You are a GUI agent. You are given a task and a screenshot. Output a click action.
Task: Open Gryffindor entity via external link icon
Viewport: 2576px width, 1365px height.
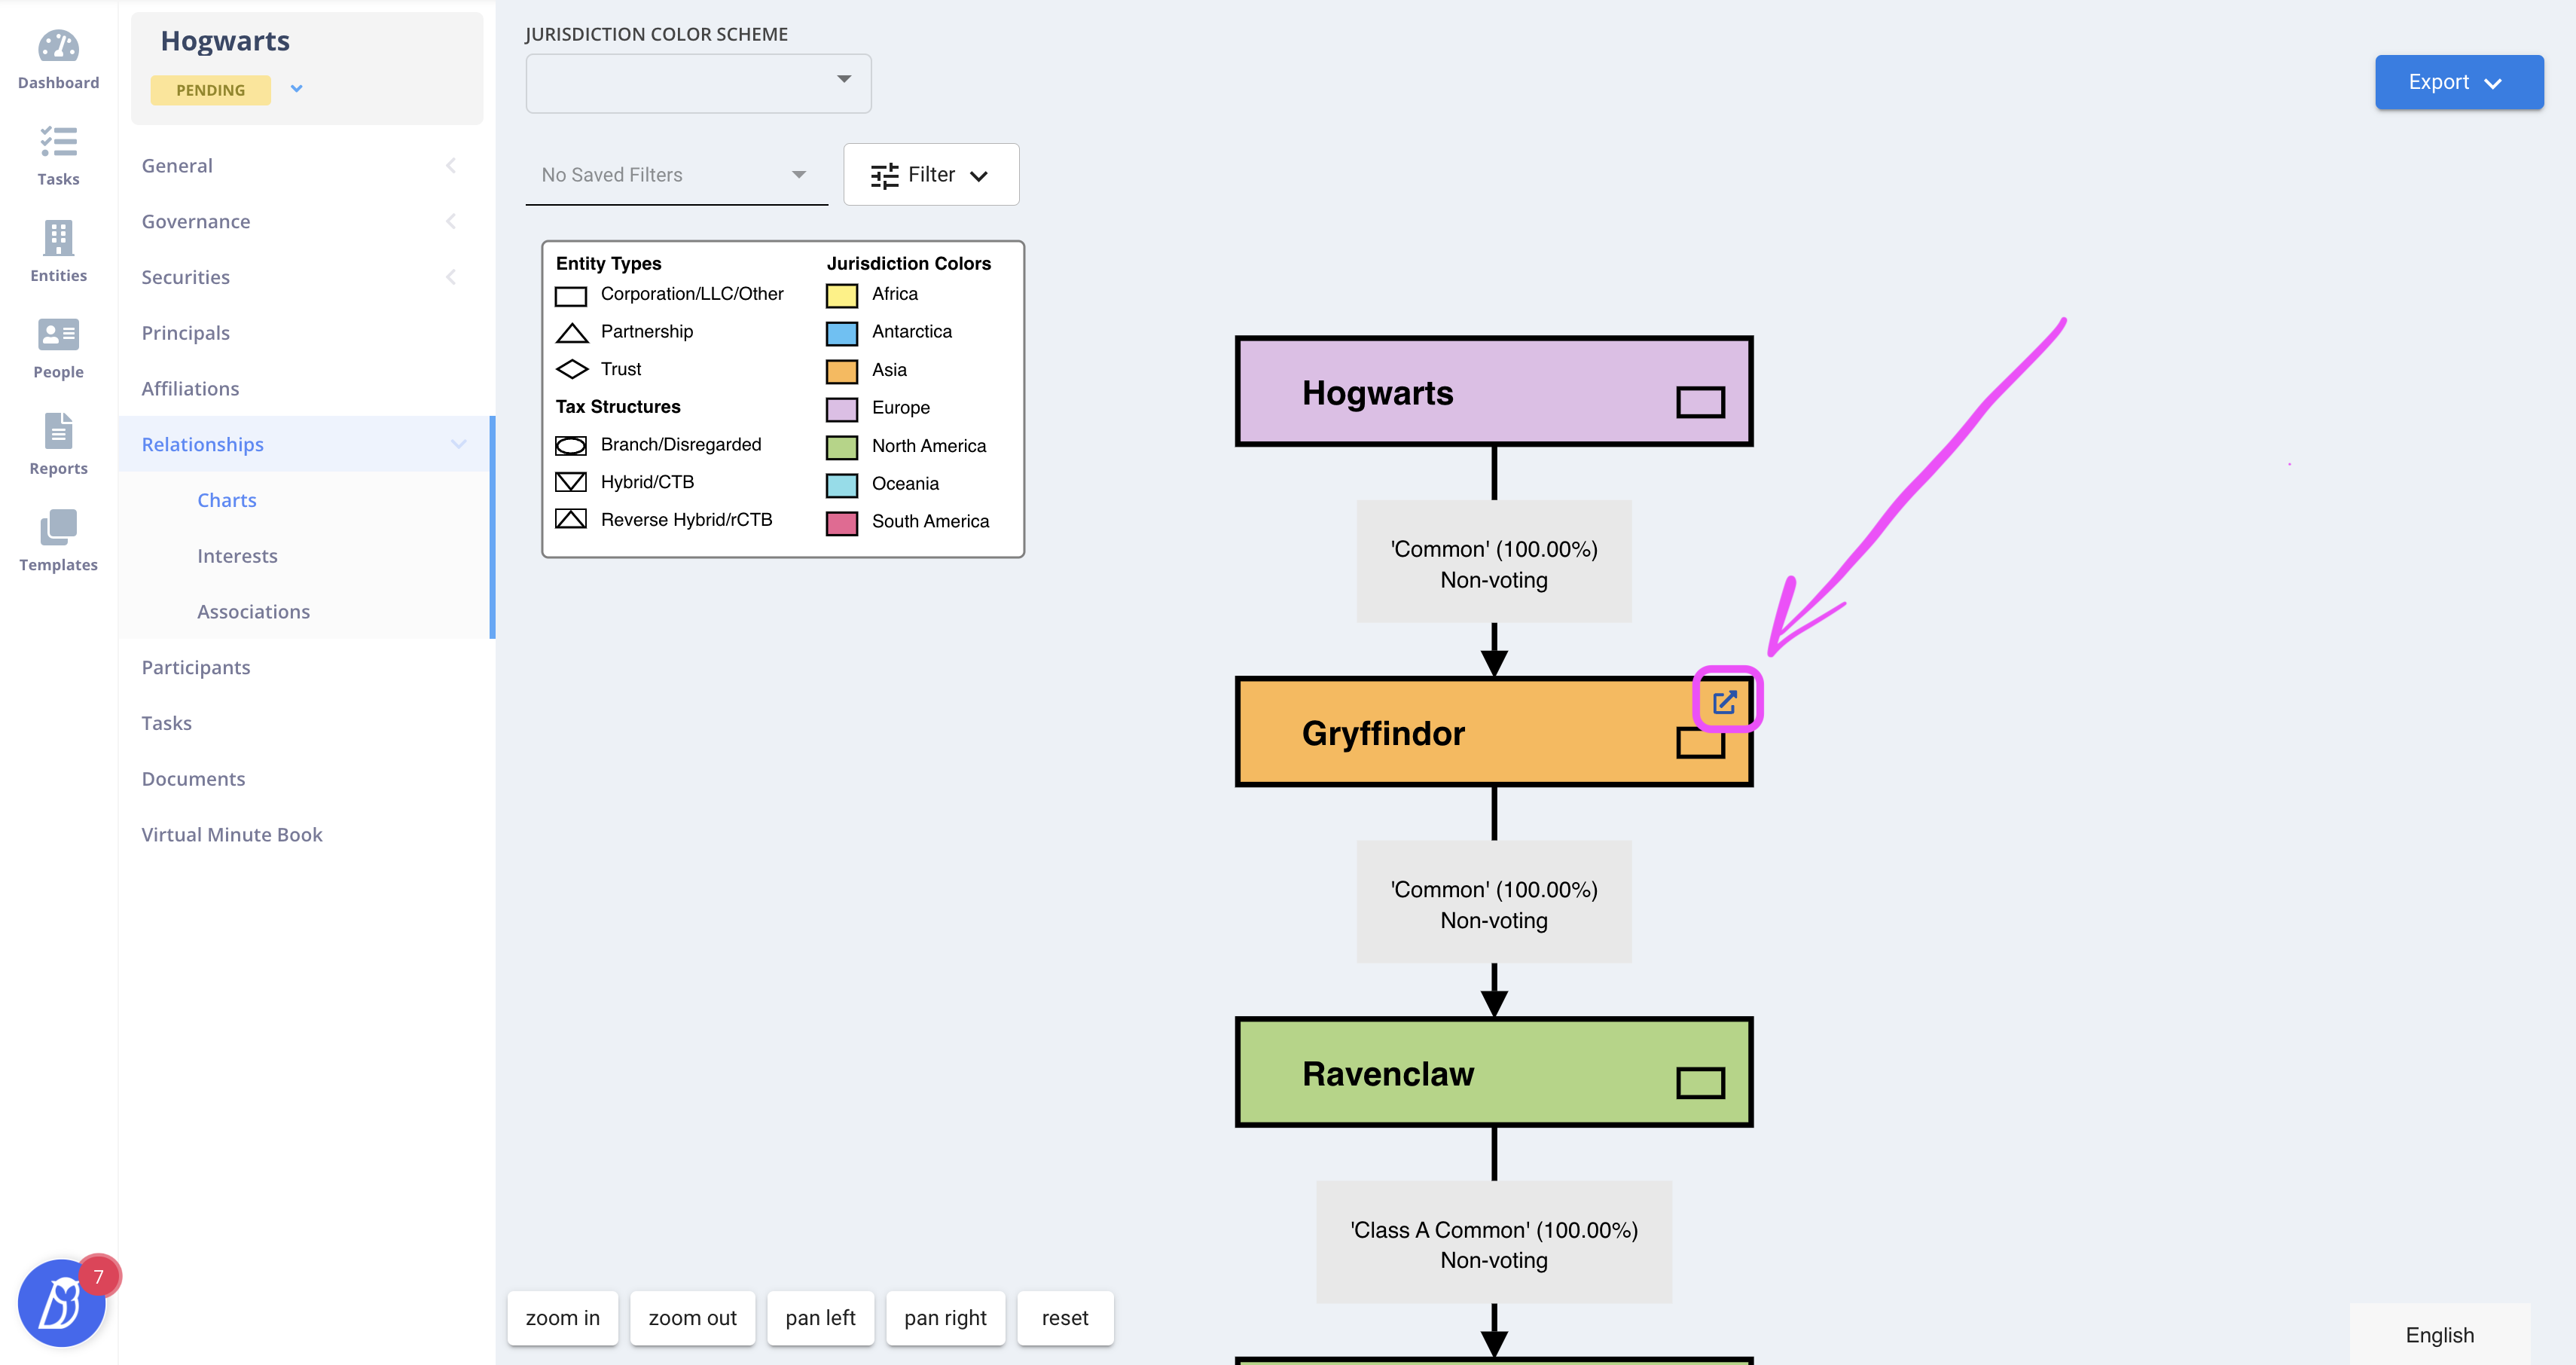pos(1725,702)
